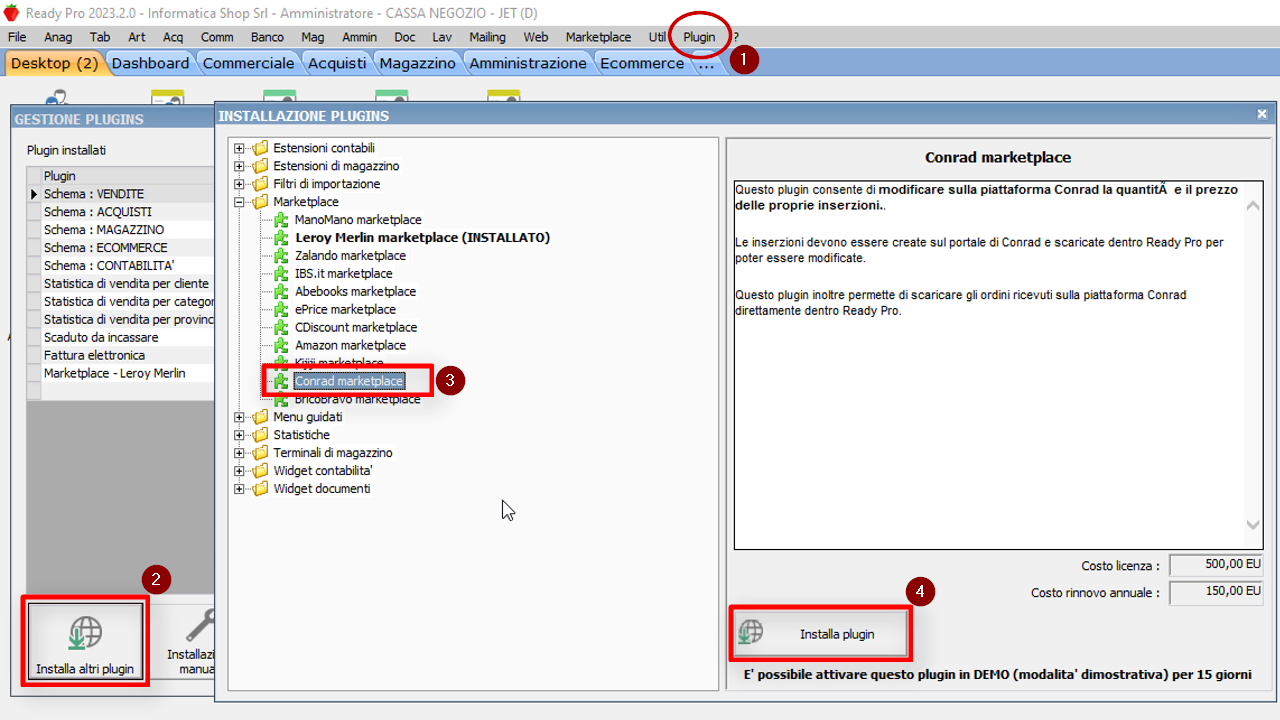This screenshot has width=1280, height=720.
Task: Expand the Terminali di magazzino node
Action: click(x=240, y=453)
